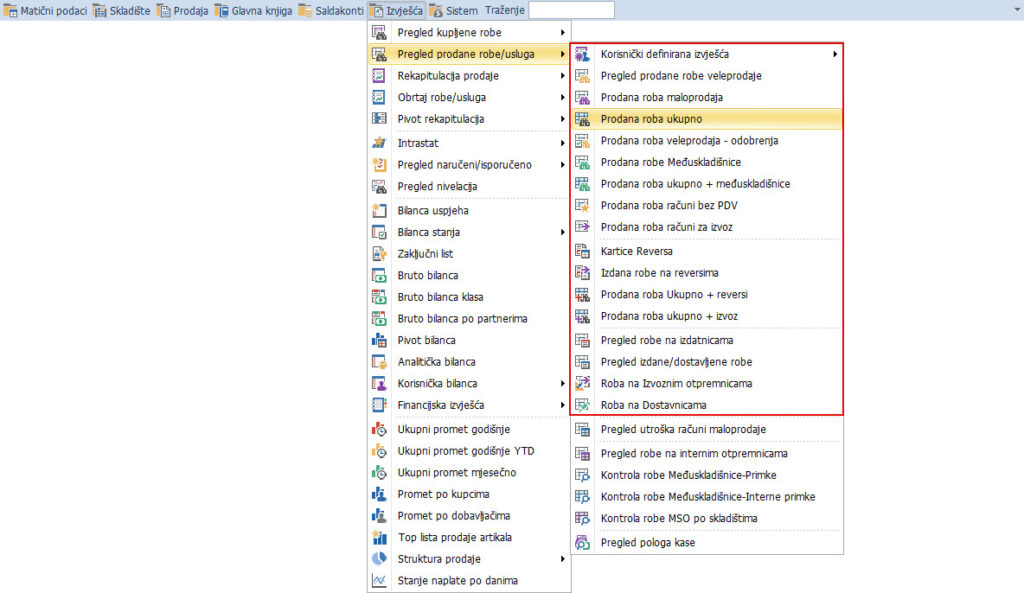Click the Struktura prodaje pie chart icon
This screenshot has width=1024, height=593.
[379, 559]
